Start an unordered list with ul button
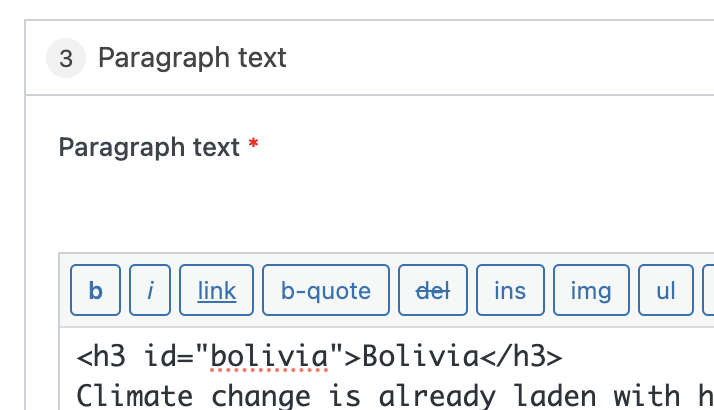 coord(666,291)
